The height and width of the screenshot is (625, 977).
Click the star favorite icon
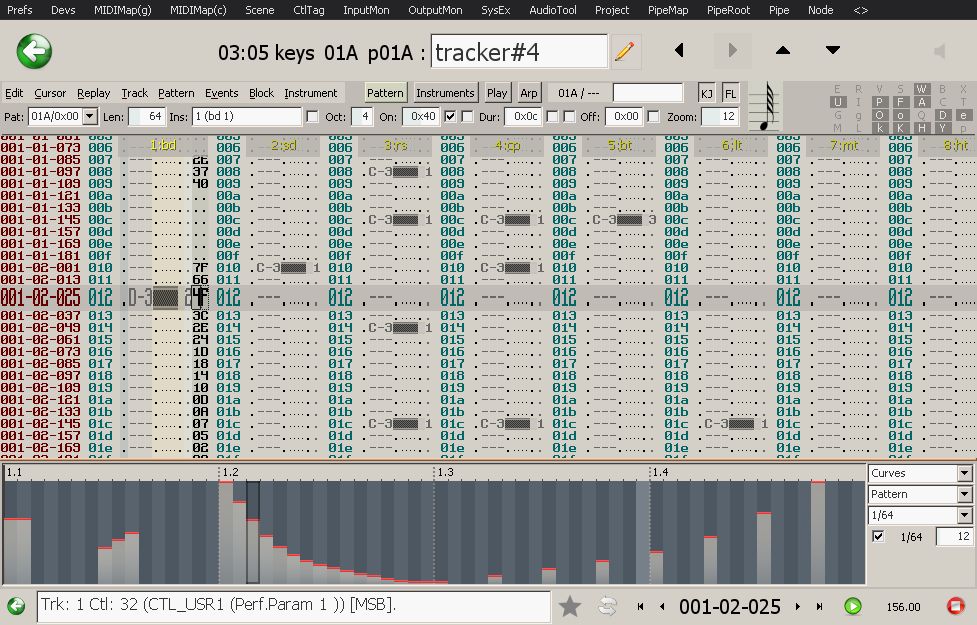pyautogui.click(x=570, y=606)
